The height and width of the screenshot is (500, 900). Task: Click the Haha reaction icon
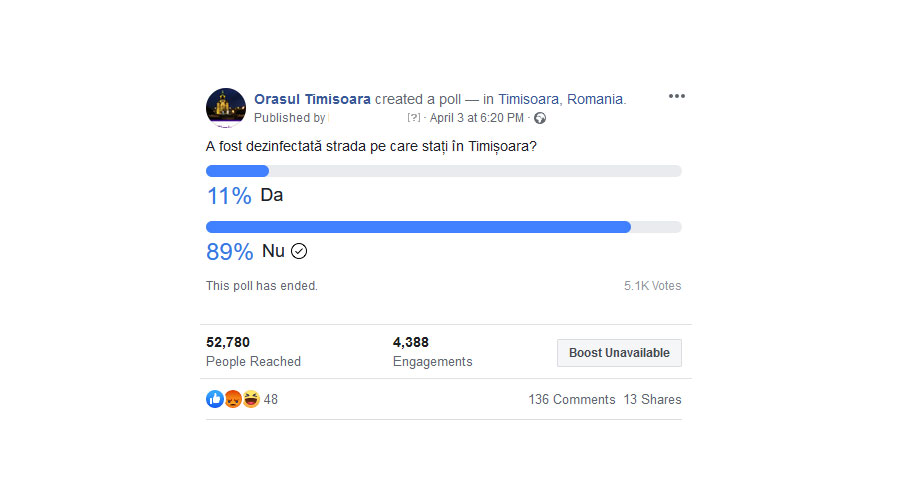(250, 399)
